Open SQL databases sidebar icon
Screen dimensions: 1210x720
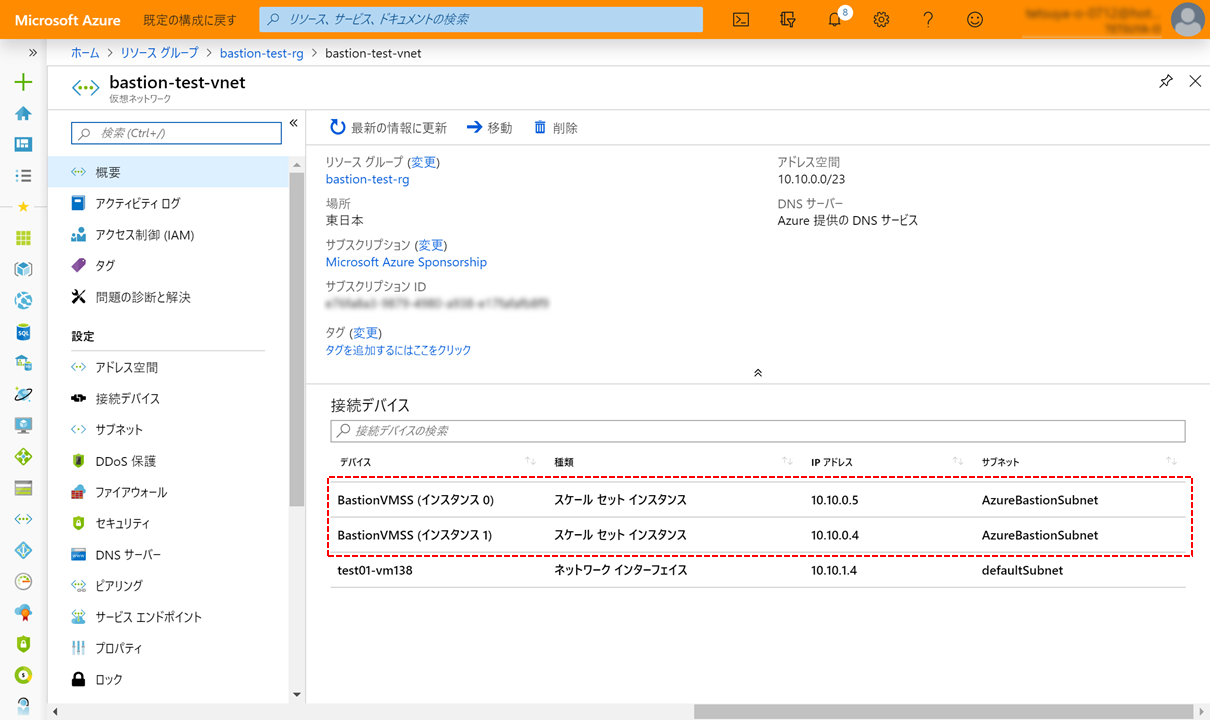point(23,331)
